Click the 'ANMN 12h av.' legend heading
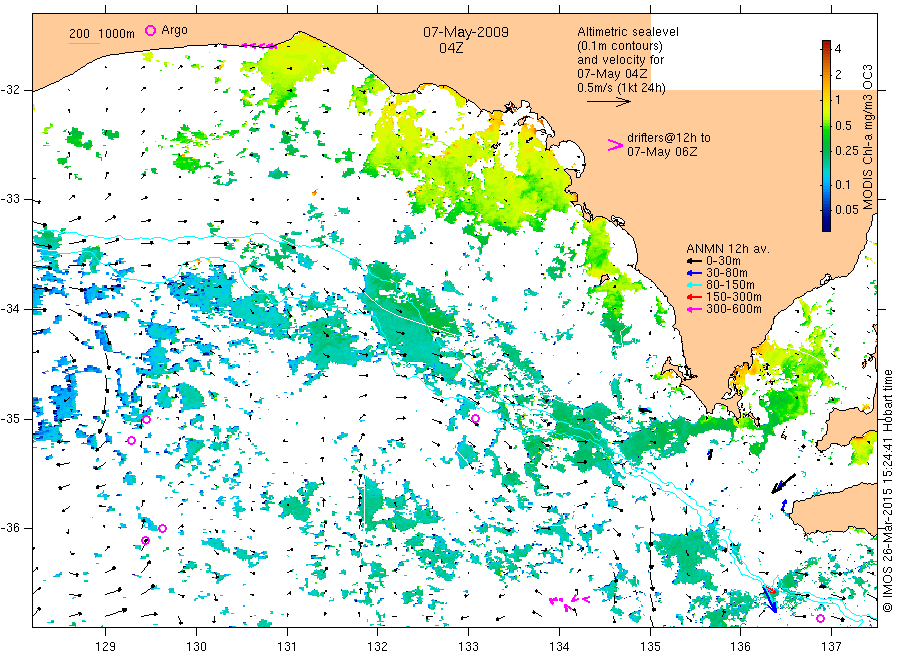 tap(728, 249)
